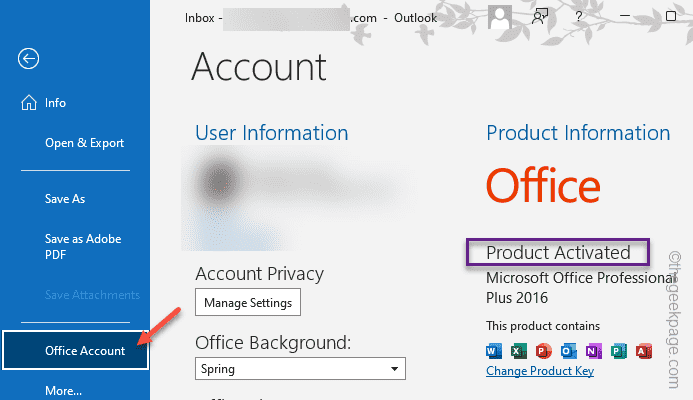Click the Office logo text

[x=543, y=186]
